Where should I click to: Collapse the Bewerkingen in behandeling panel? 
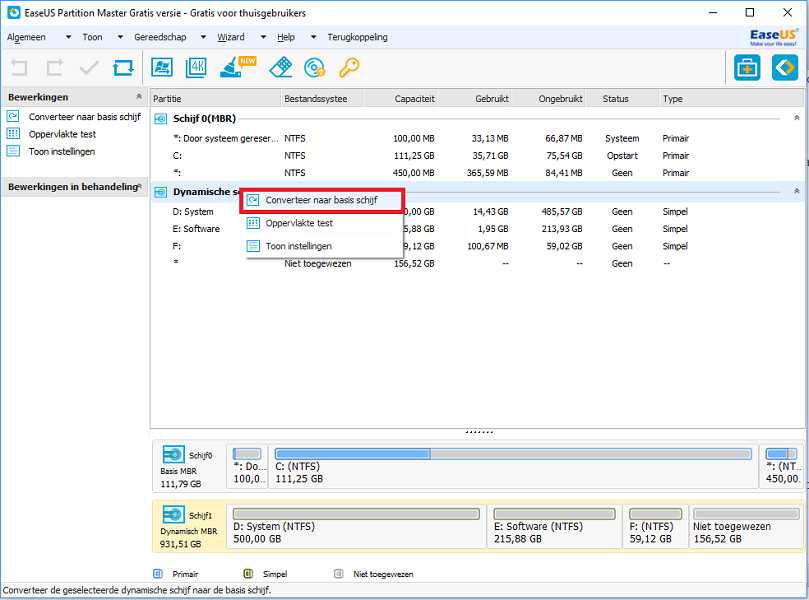(x=139, y=186)
